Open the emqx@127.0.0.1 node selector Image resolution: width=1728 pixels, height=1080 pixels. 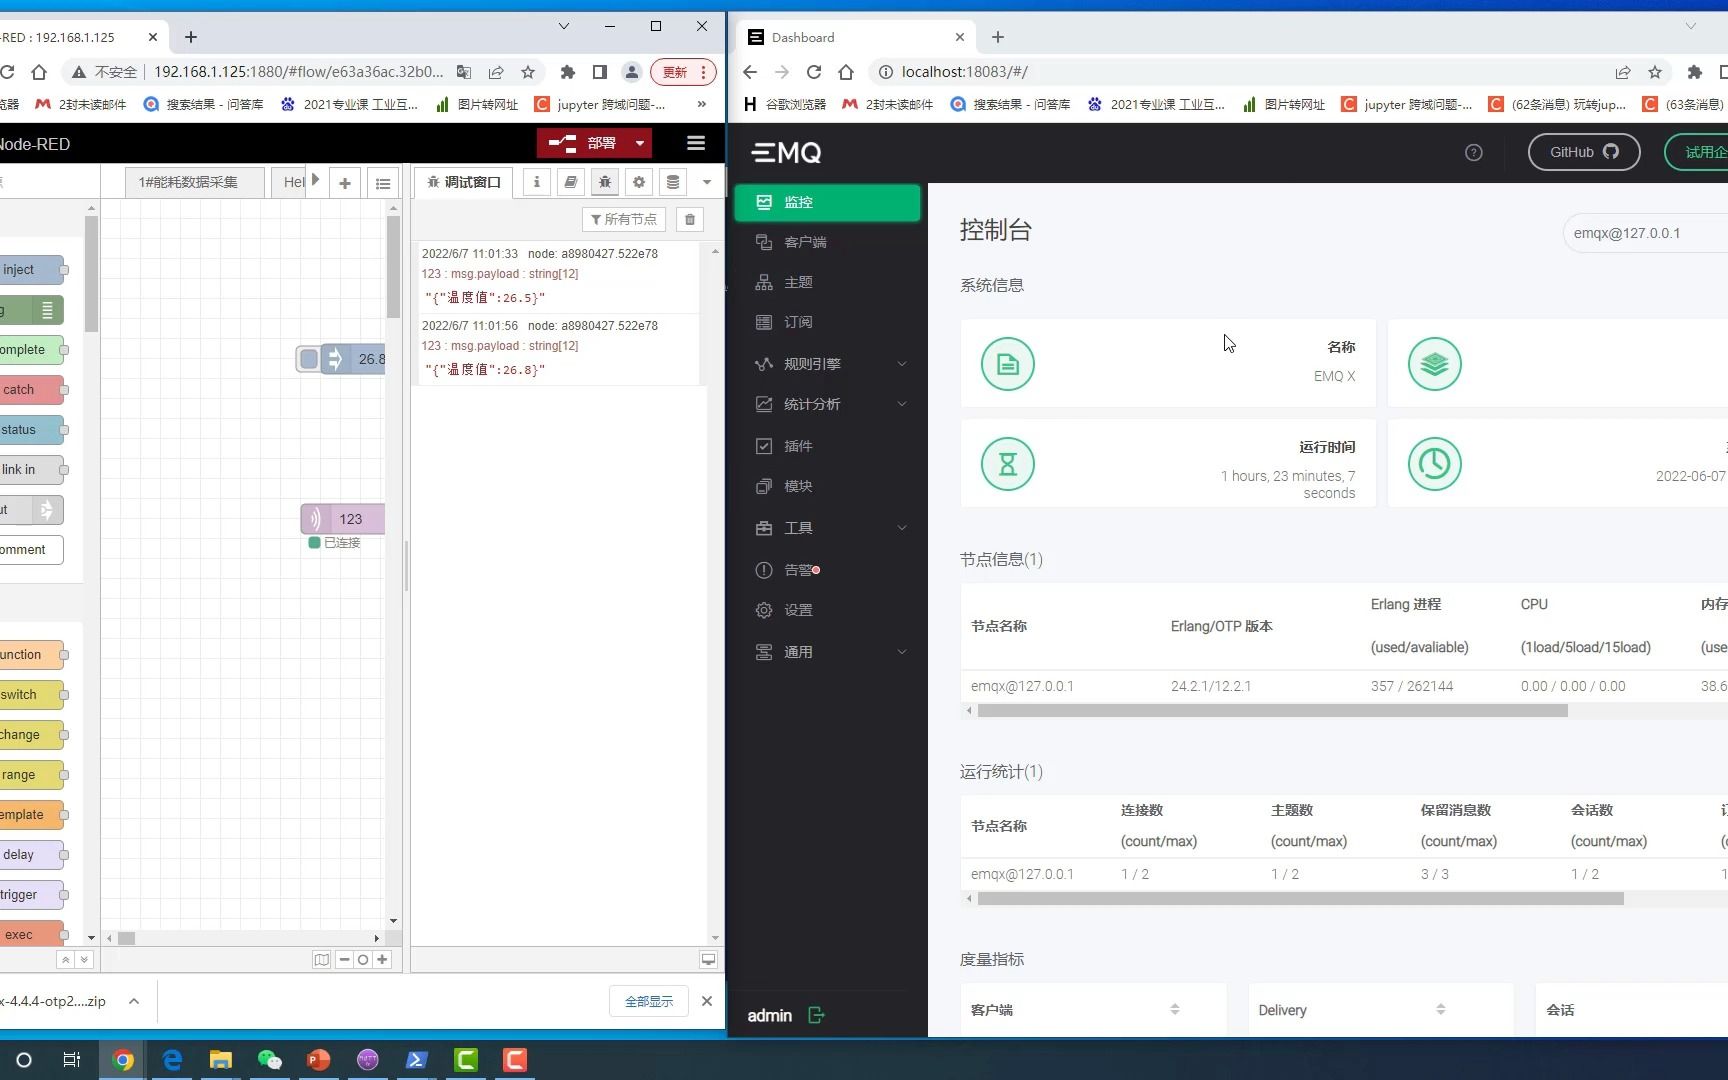pyautogui.click(x=1645, y=233)
